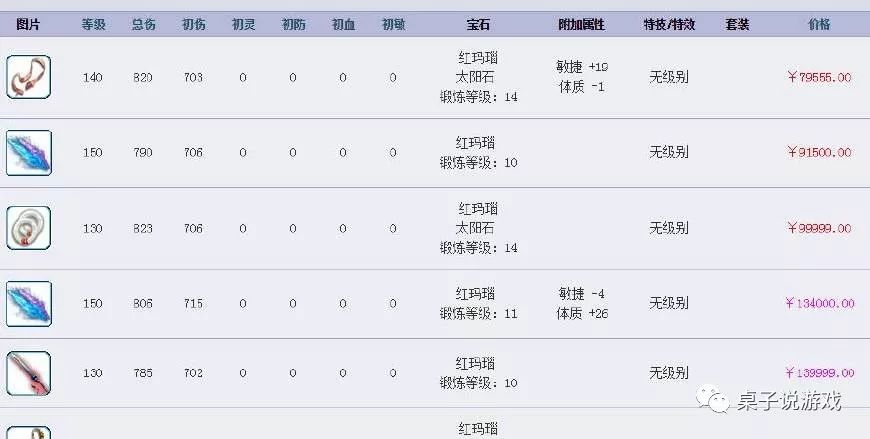Click the 附加属性 column header
Viewport: 870px width, 439px height.
(x=582, y=24)
